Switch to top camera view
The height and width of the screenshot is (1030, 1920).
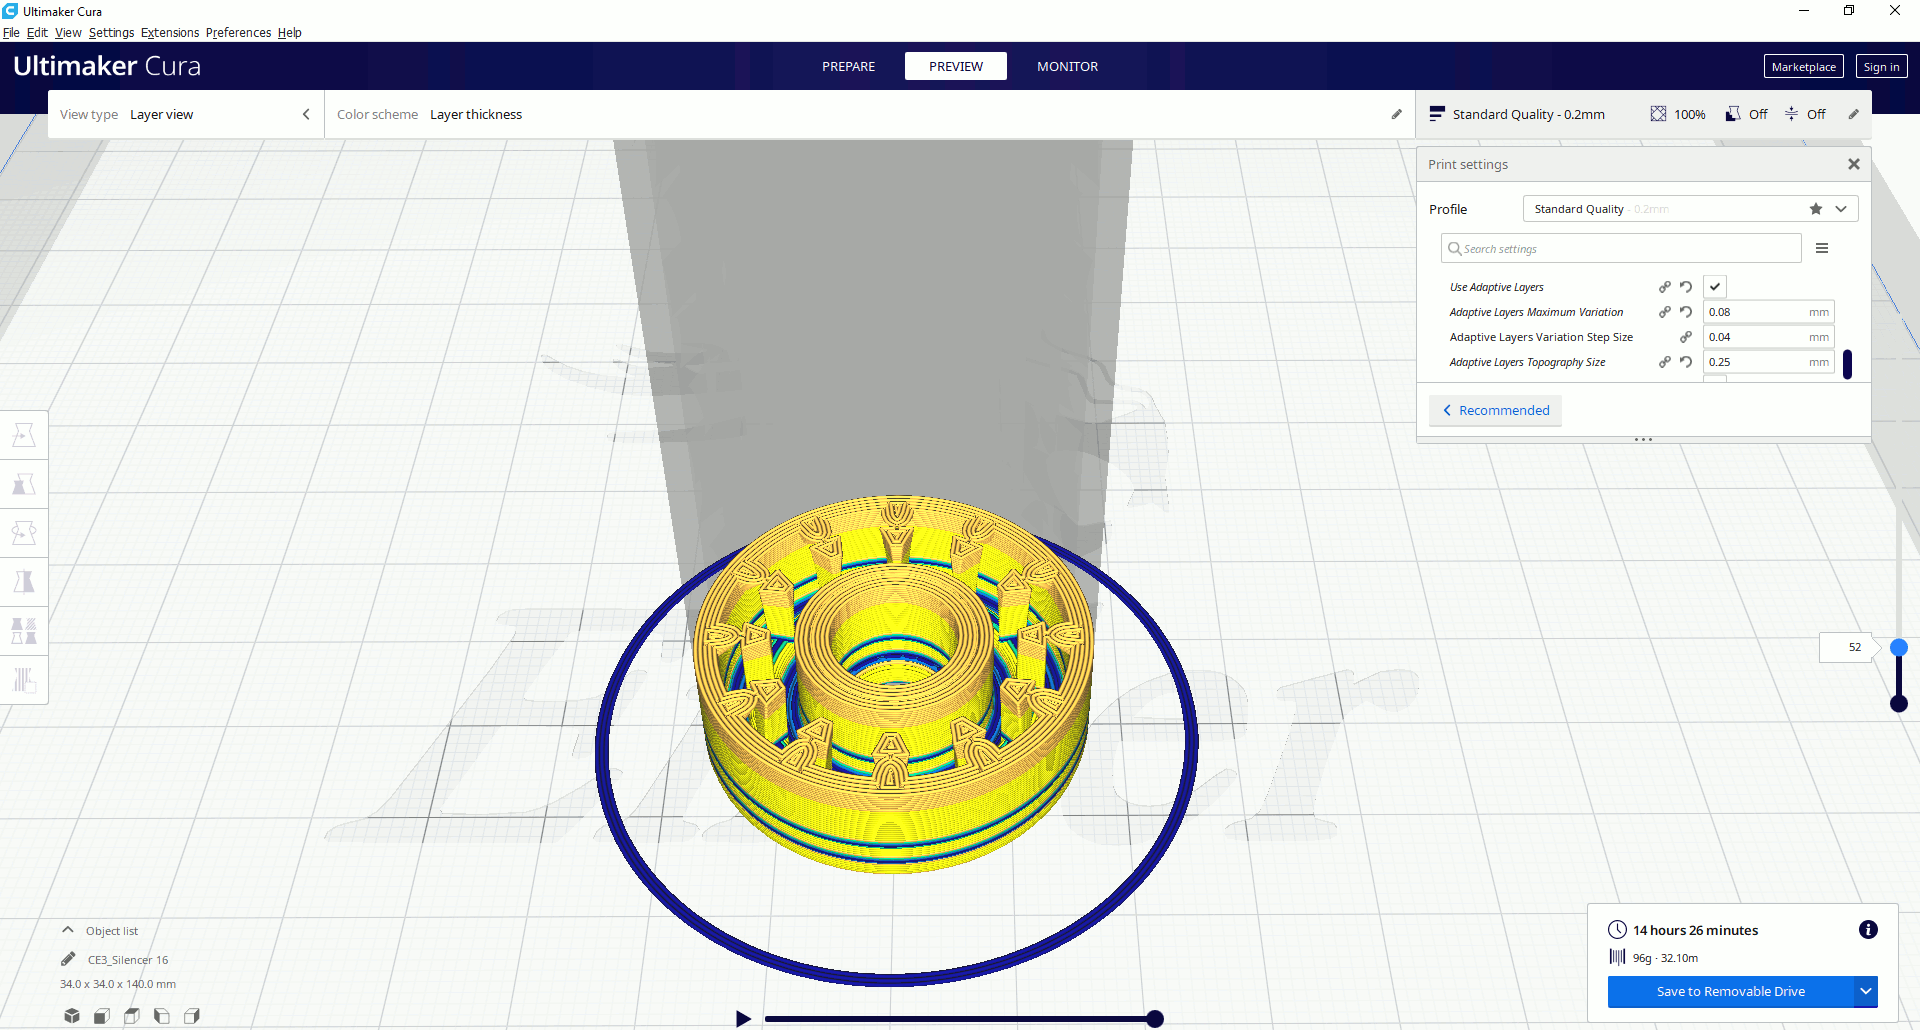[132, 1016]
